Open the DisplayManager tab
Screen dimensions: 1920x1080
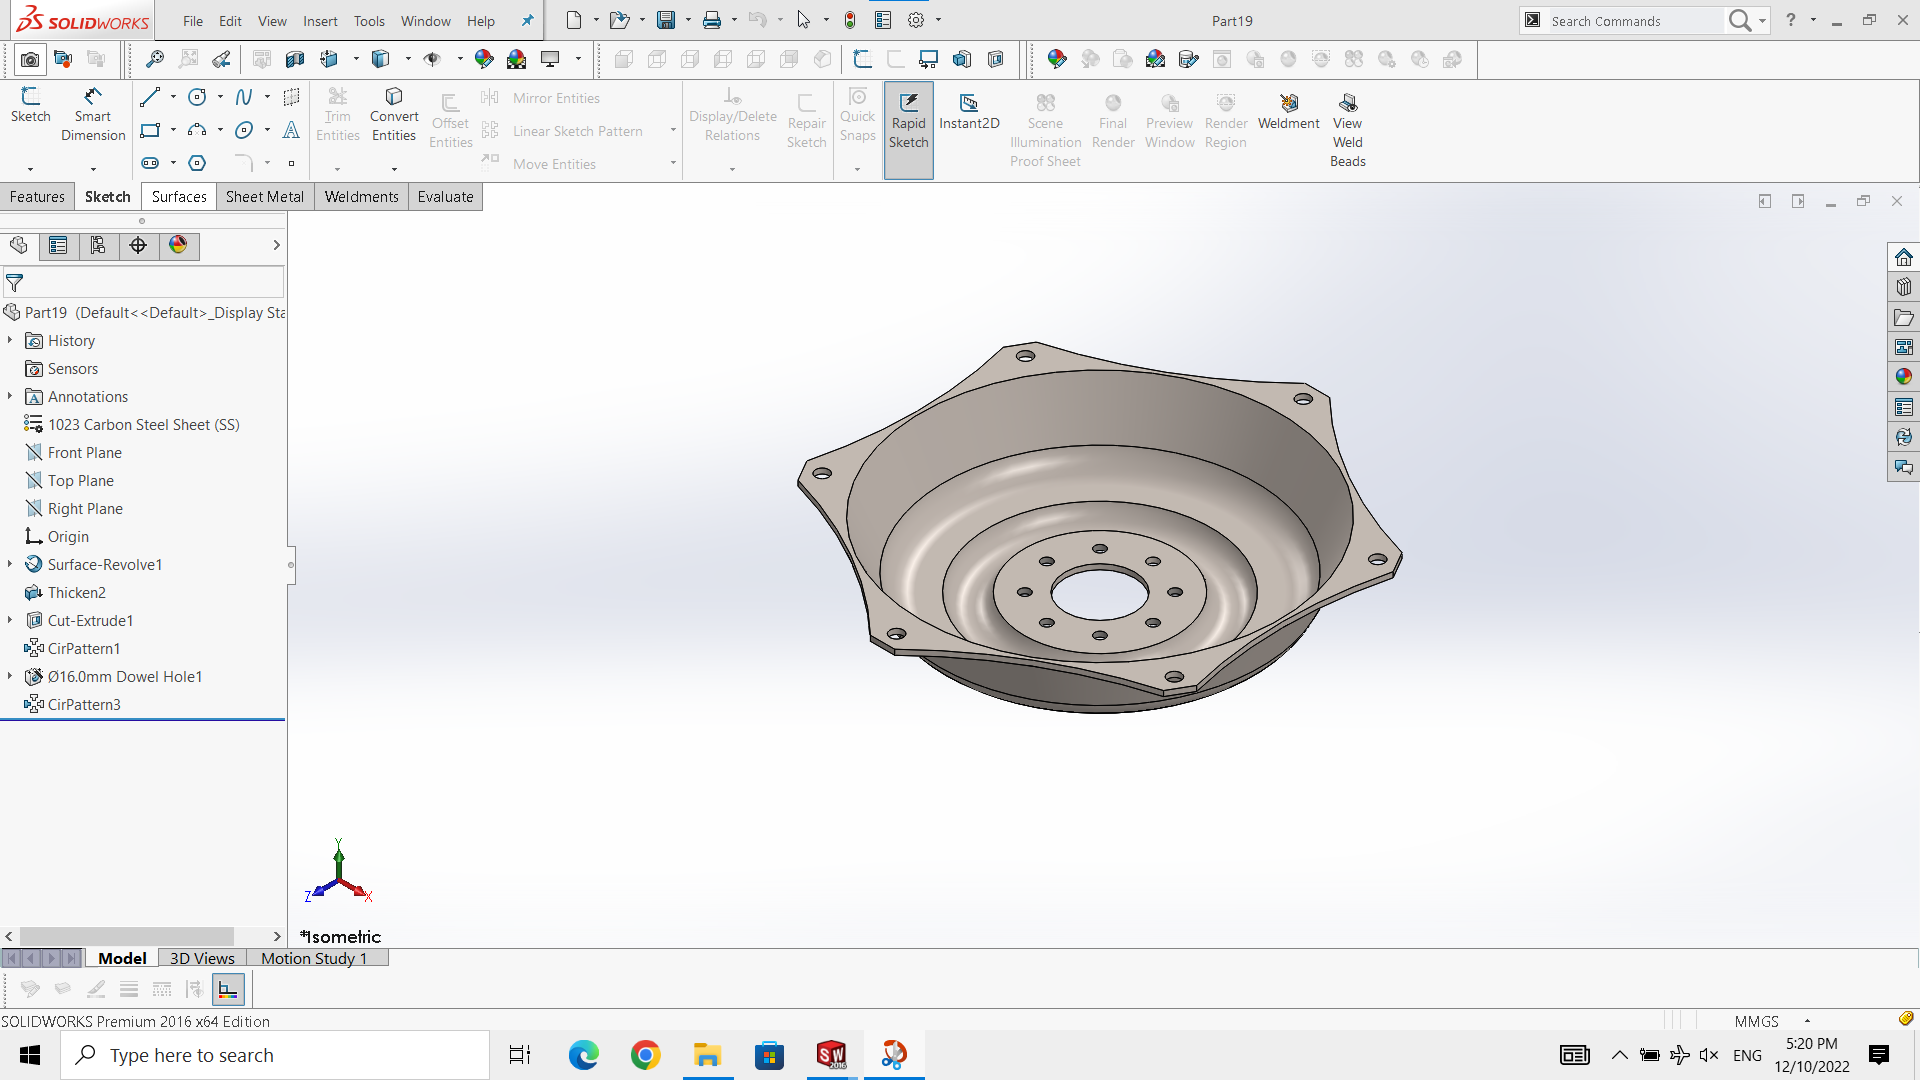click(x=178, y=246)
